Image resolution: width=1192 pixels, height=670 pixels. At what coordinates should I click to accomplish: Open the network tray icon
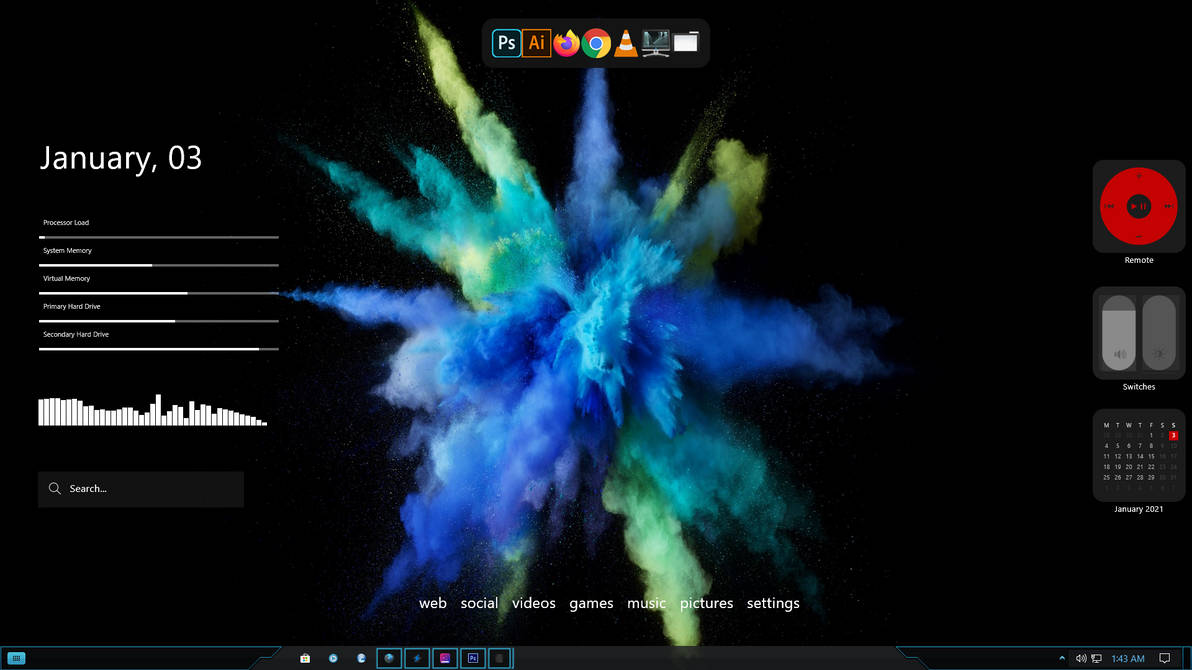1096,659
